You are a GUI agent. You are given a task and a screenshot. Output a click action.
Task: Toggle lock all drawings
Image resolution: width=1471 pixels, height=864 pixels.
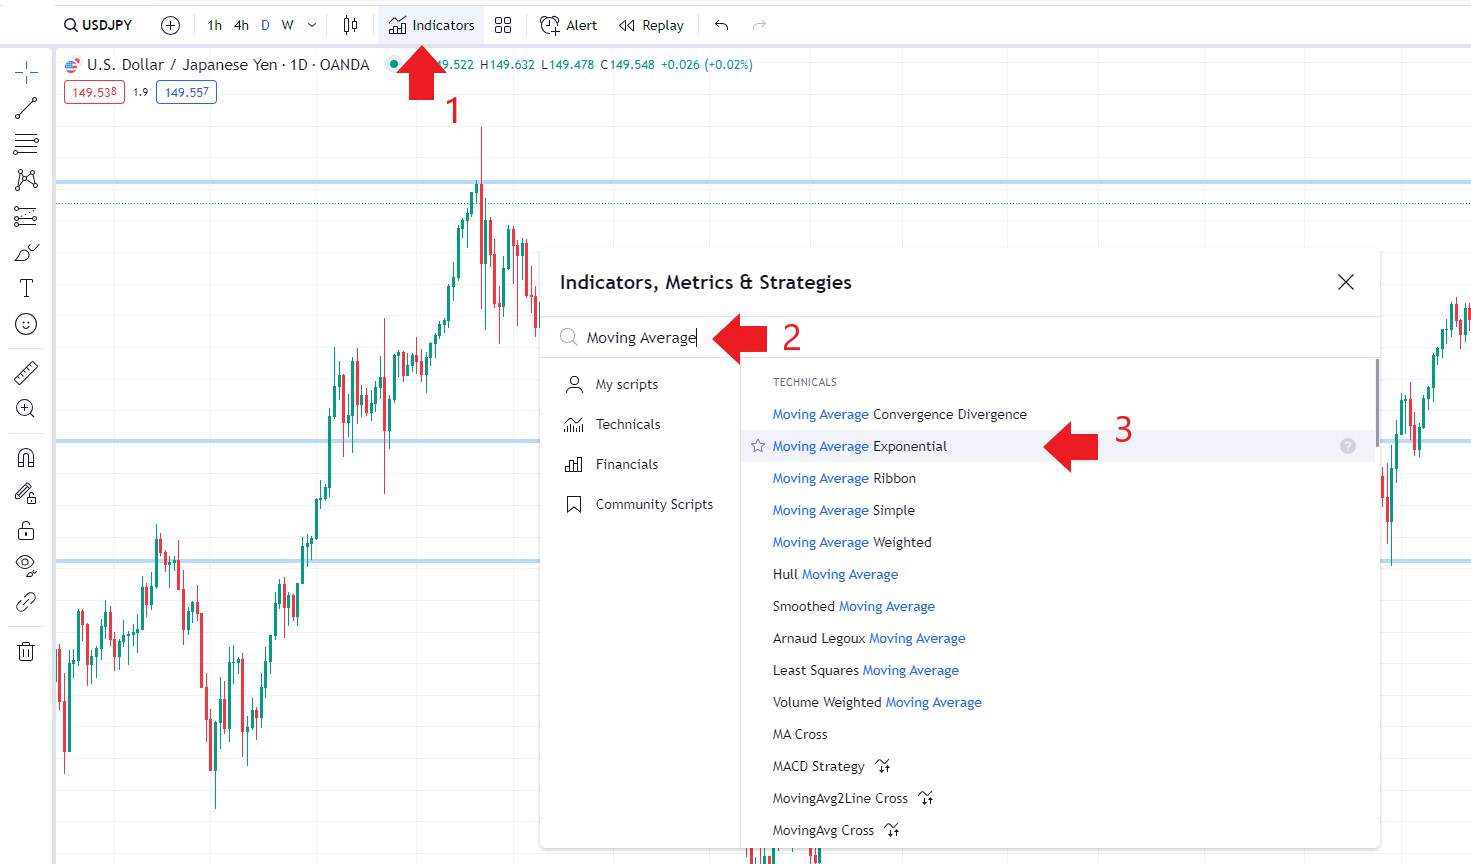pos(26,530)
